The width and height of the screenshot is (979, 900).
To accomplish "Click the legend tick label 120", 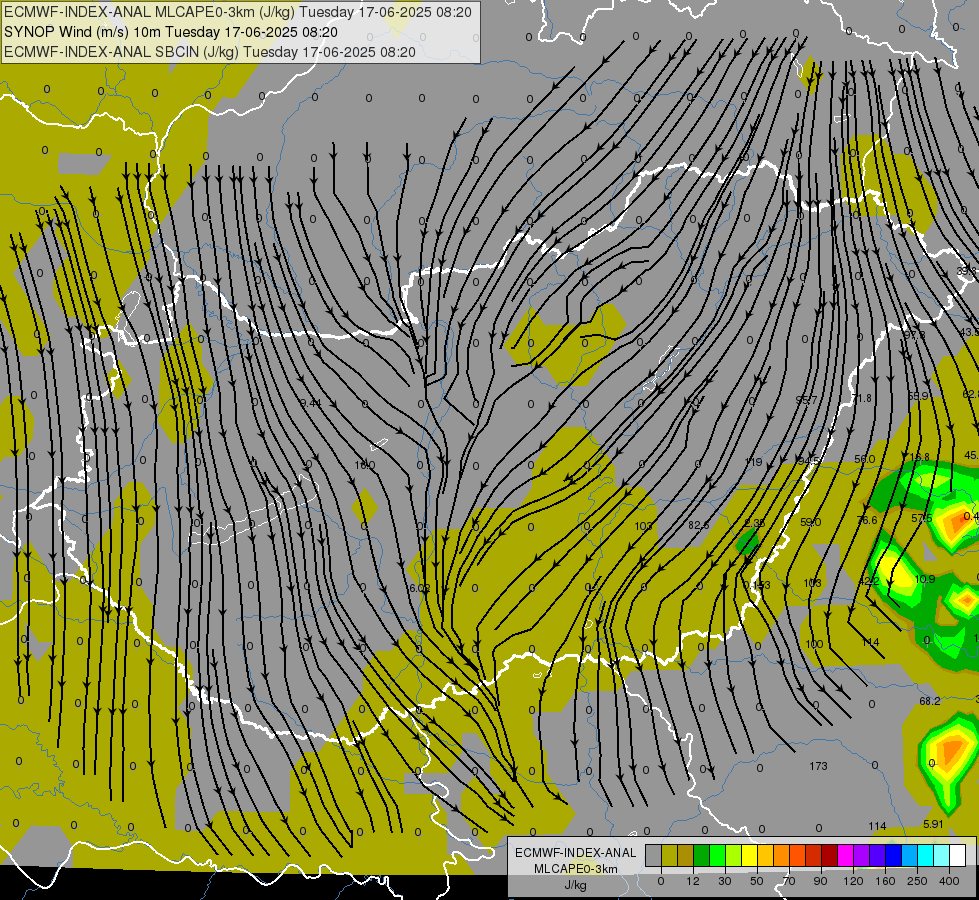I will pos(854,881).
